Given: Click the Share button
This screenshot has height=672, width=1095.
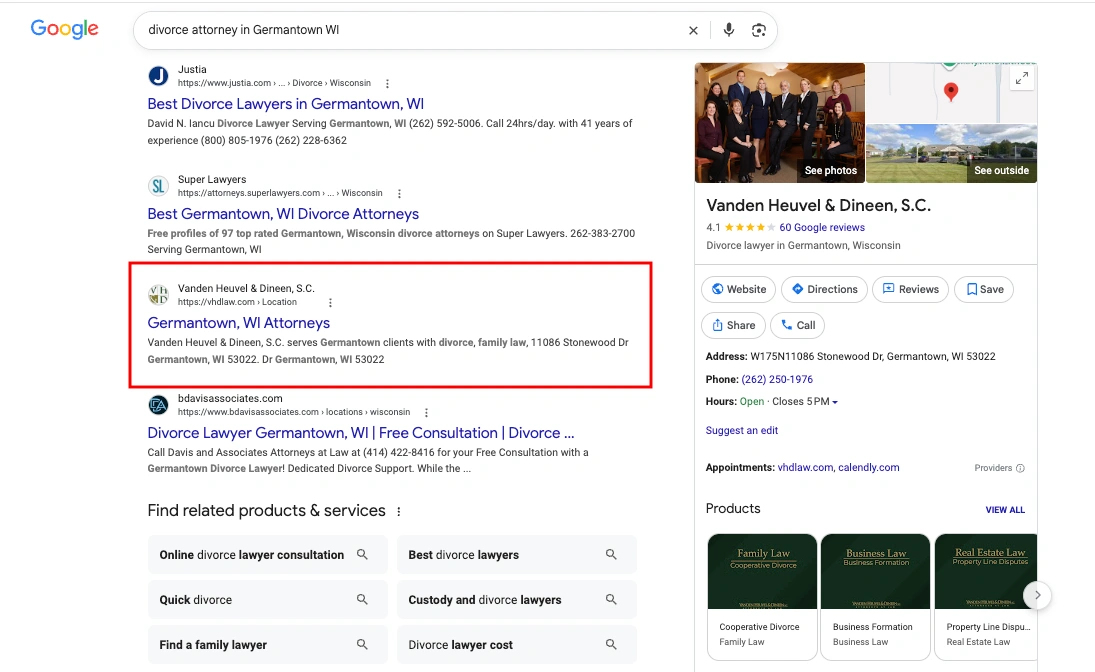Looking at the screenshot, I should coord(733,326).
